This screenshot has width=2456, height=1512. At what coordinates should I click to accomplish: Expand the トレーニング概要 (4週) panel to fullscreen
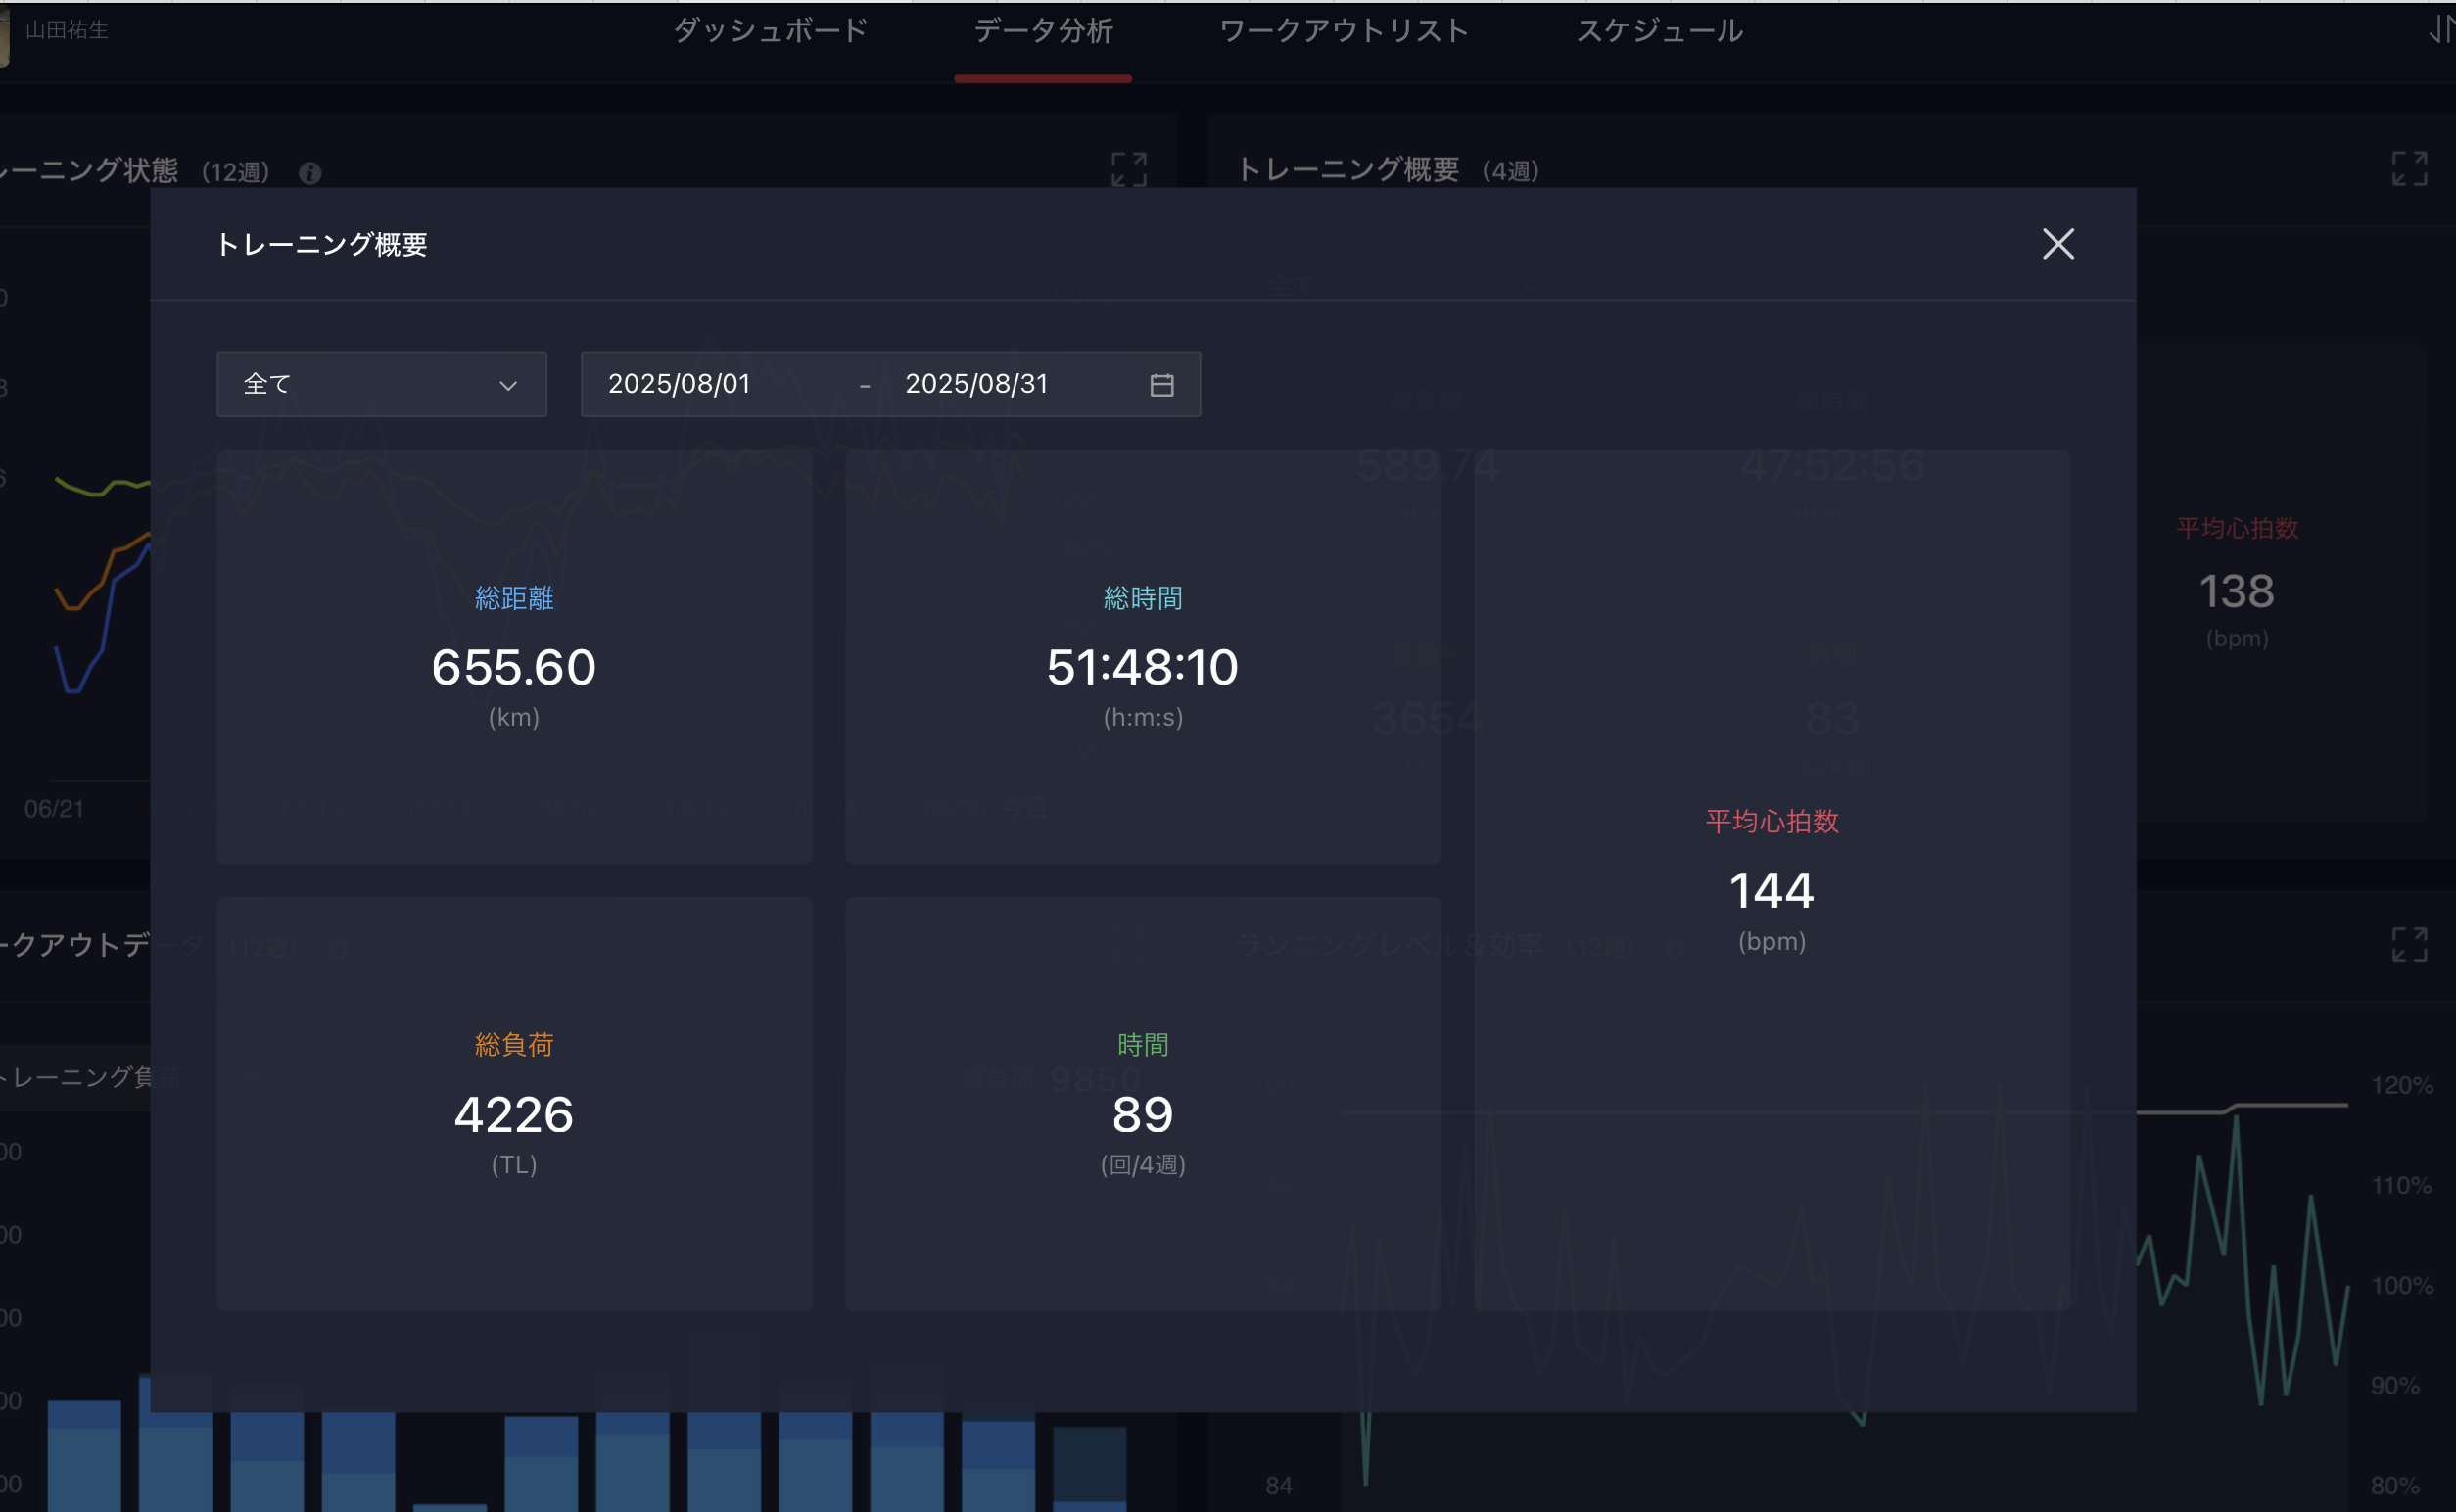tap(2408, 169)
